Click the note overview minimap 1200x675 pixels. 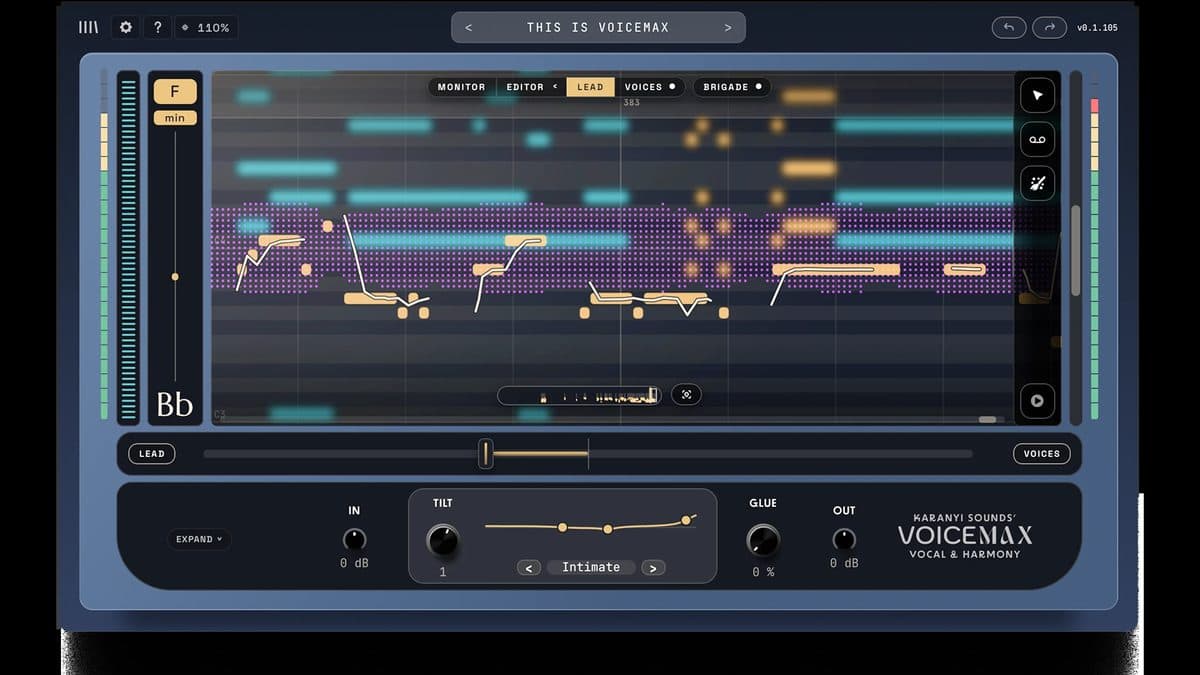[580, 396]
